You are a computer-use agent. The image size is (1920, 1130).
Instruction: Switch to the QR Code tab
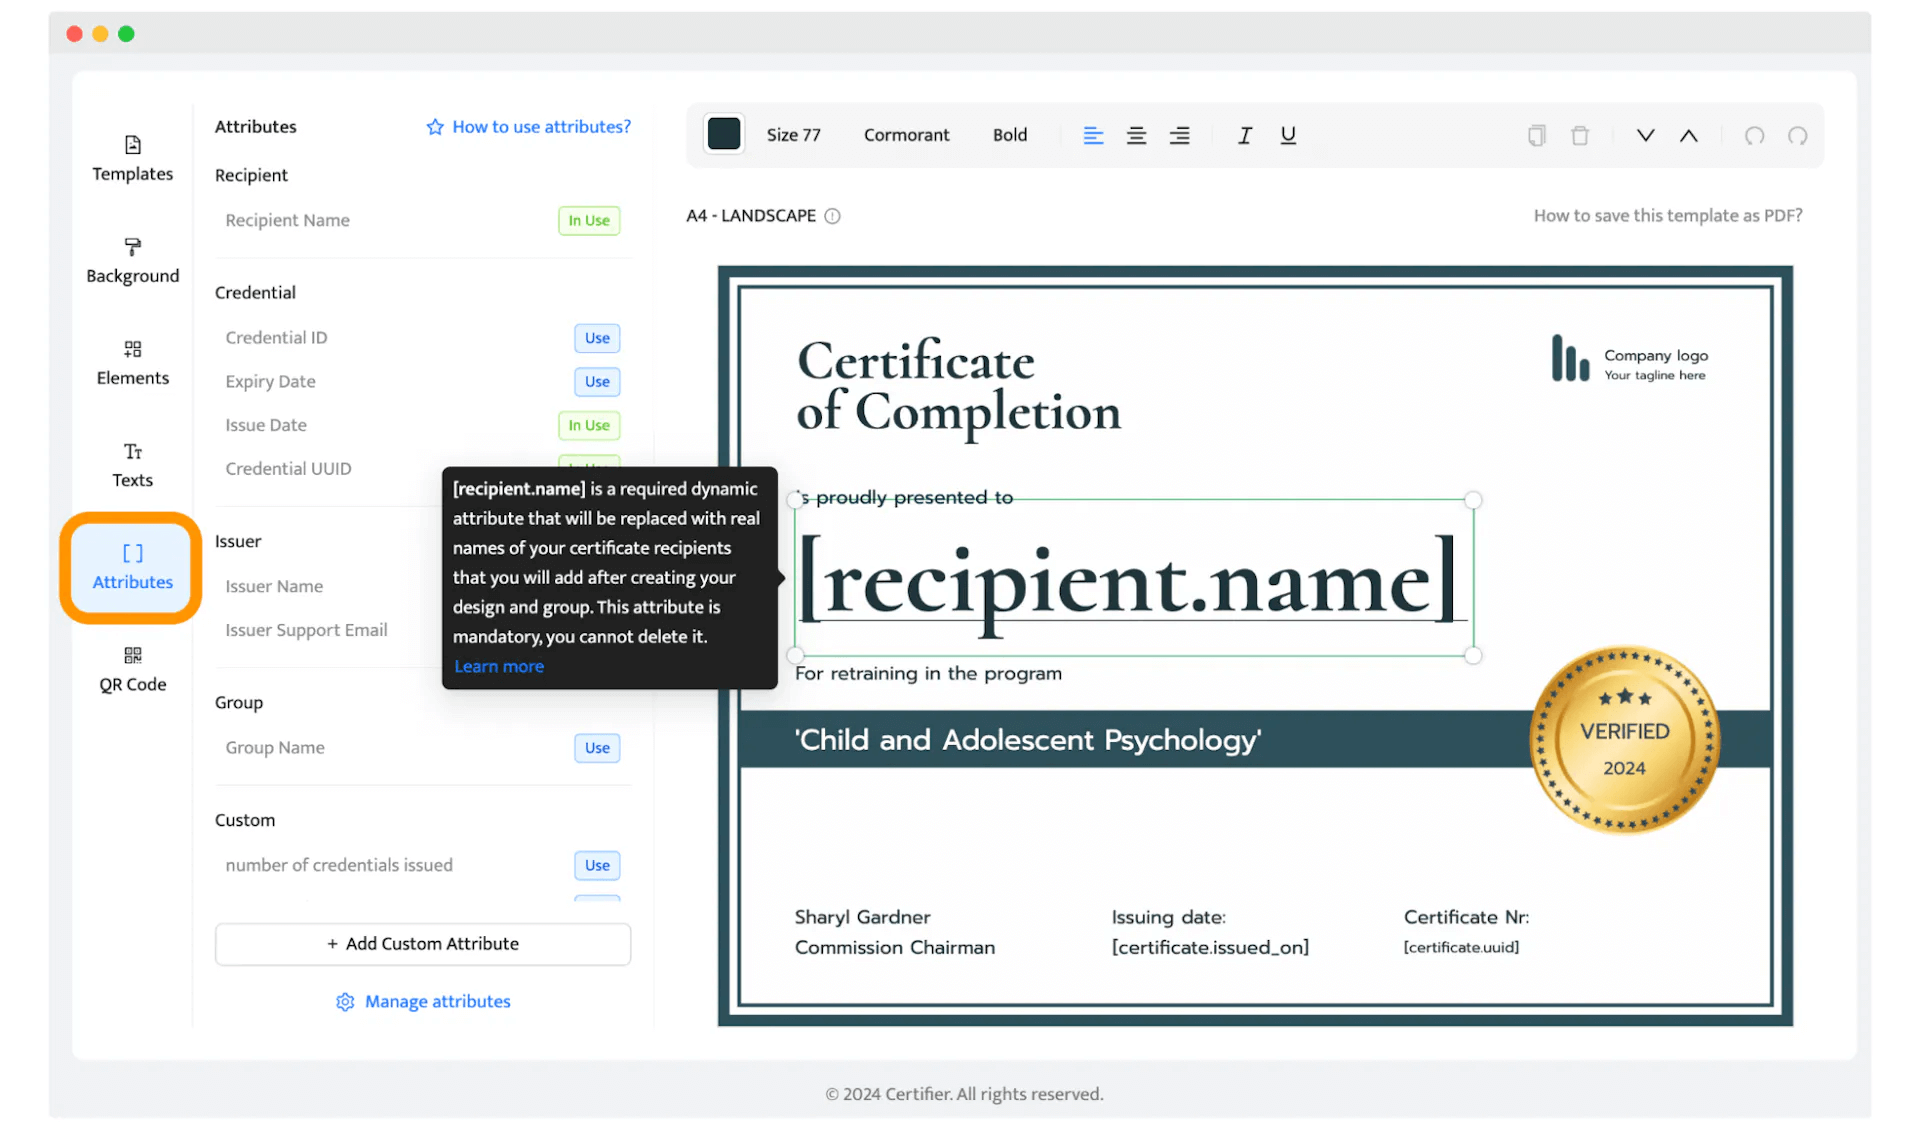(x=133, y=669)
